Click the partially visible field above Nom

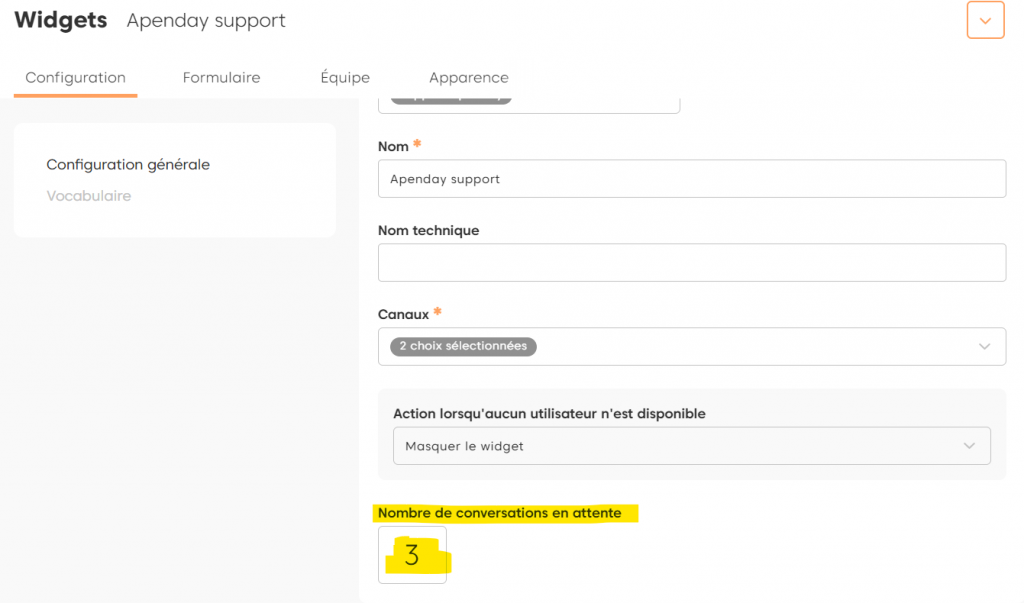[529, 103]
